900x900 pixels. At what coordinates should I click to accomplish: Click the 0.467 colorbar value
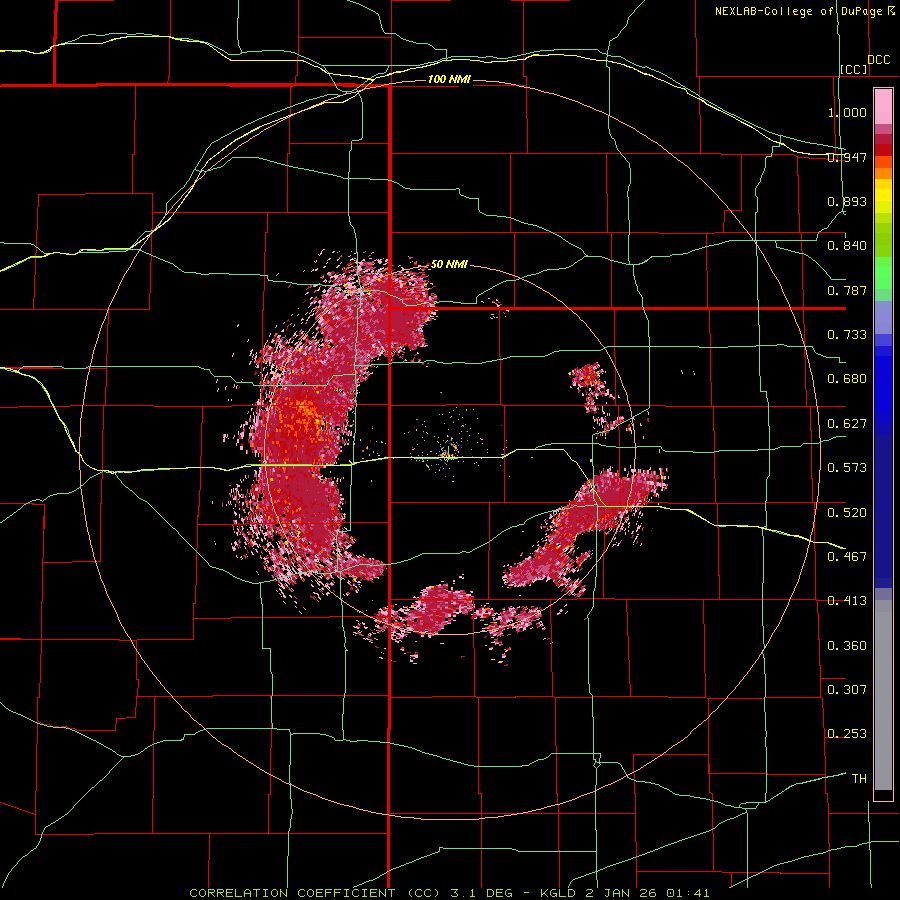pos(847,556)
